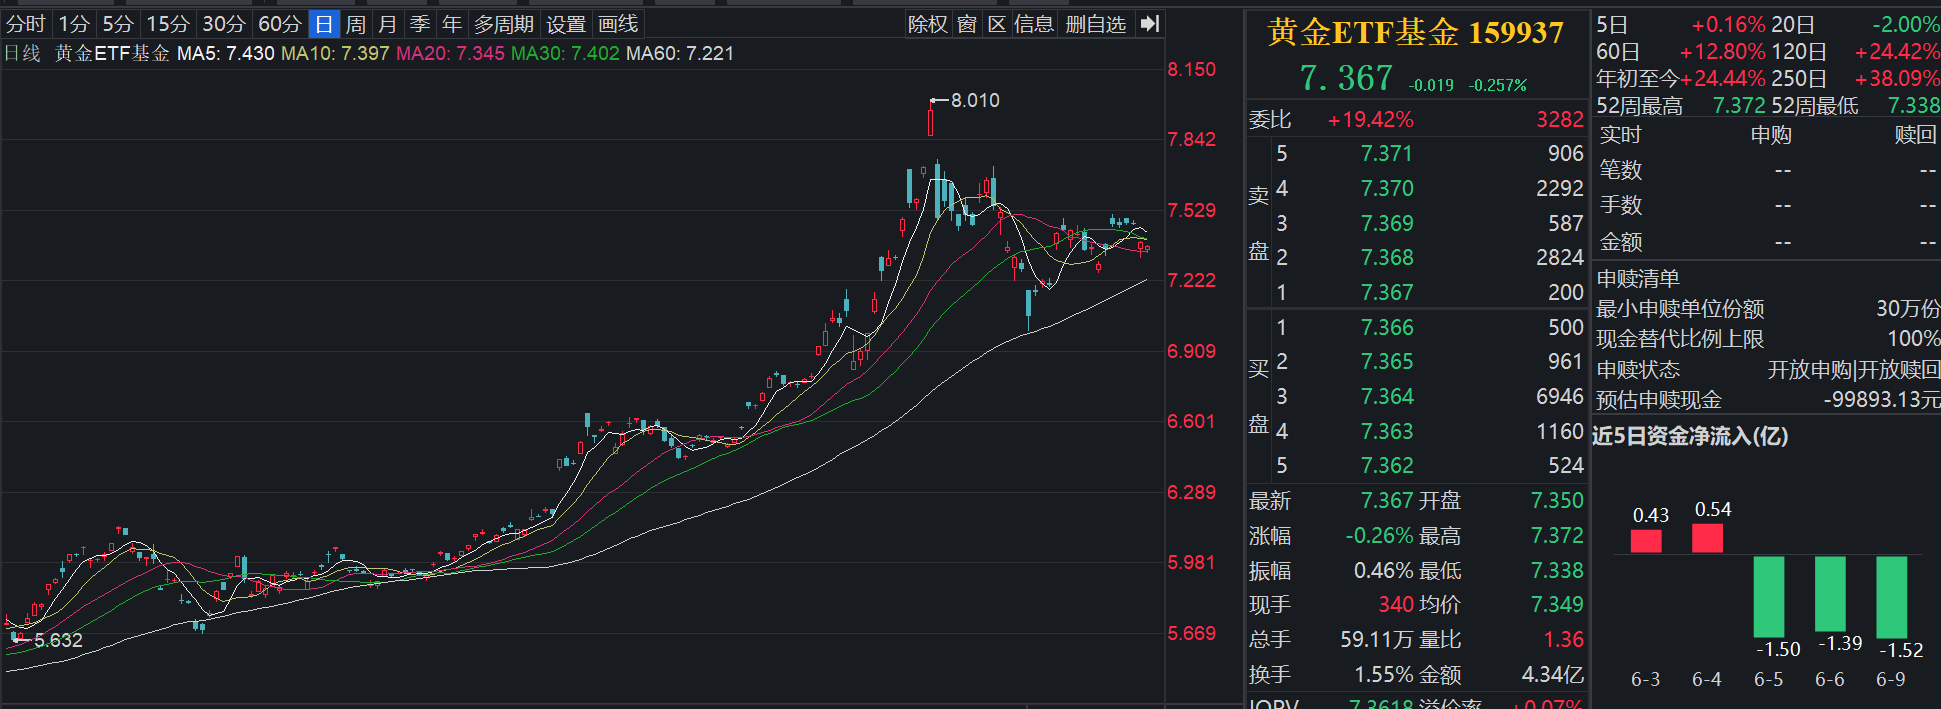Select the 1分 one-minute period
Image resolution: width=1941 pixels, height=709 pixels.
point(74,24)
